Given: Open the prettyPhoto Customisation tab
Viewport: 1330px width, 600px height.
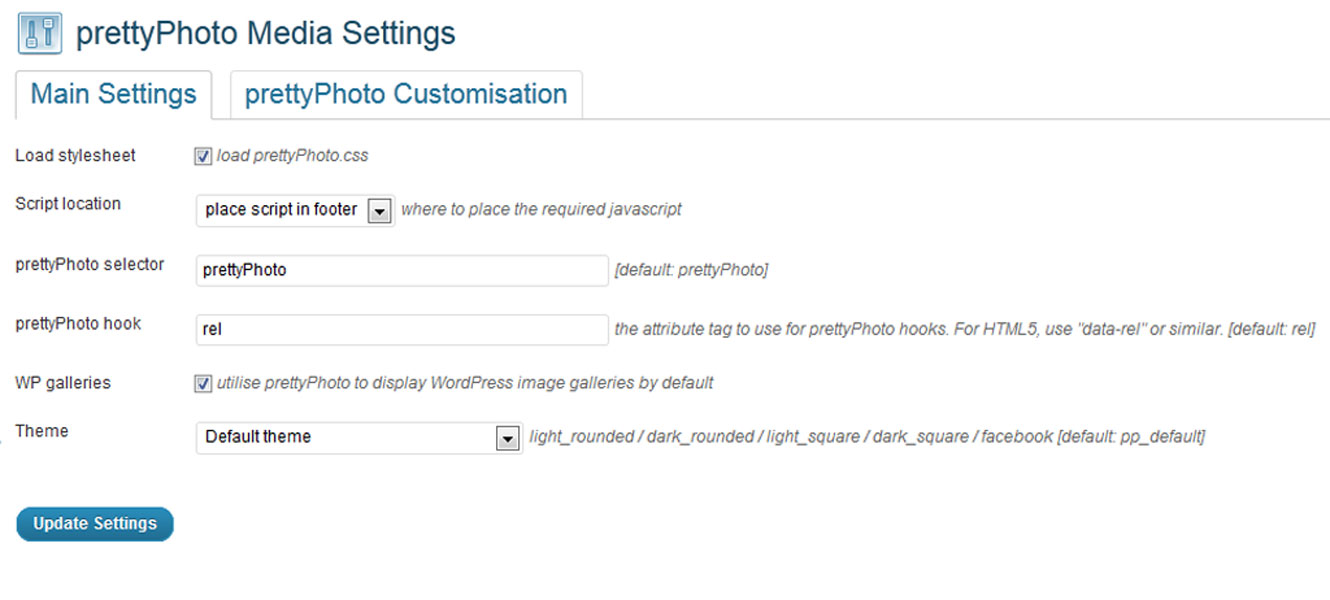Looking at the screenshot, I should point(406,94).
